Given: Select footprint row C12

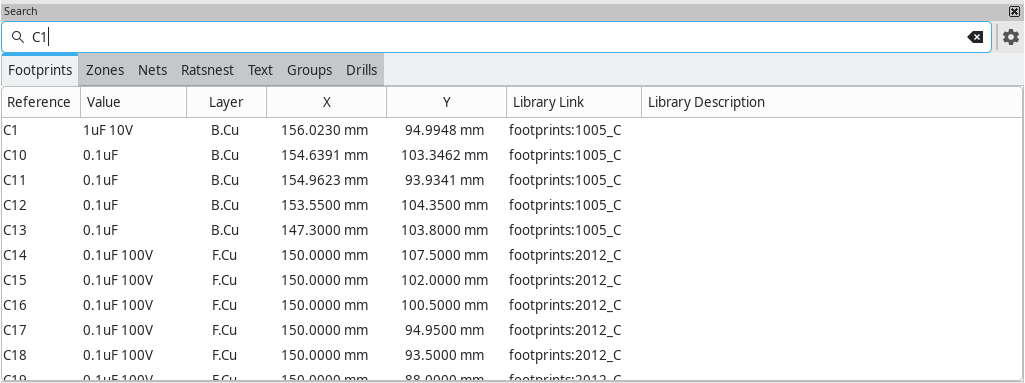Looking at the screenshot, I should pos(512,205).
